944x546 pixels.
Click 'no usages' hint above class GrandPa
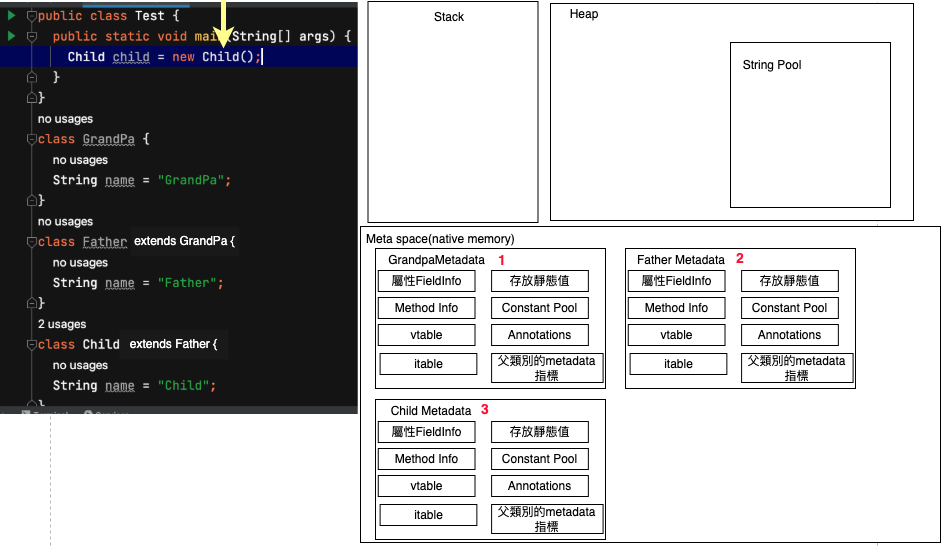tap(65, 119)
